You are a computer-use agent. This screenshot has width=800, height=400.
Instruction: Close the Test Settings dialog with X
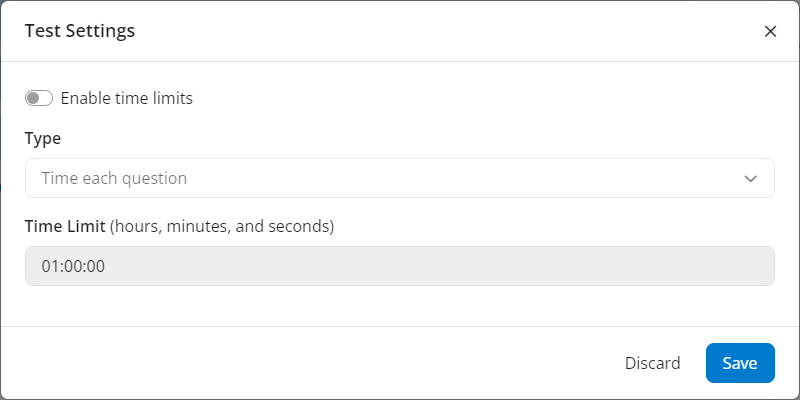point(770,31)
